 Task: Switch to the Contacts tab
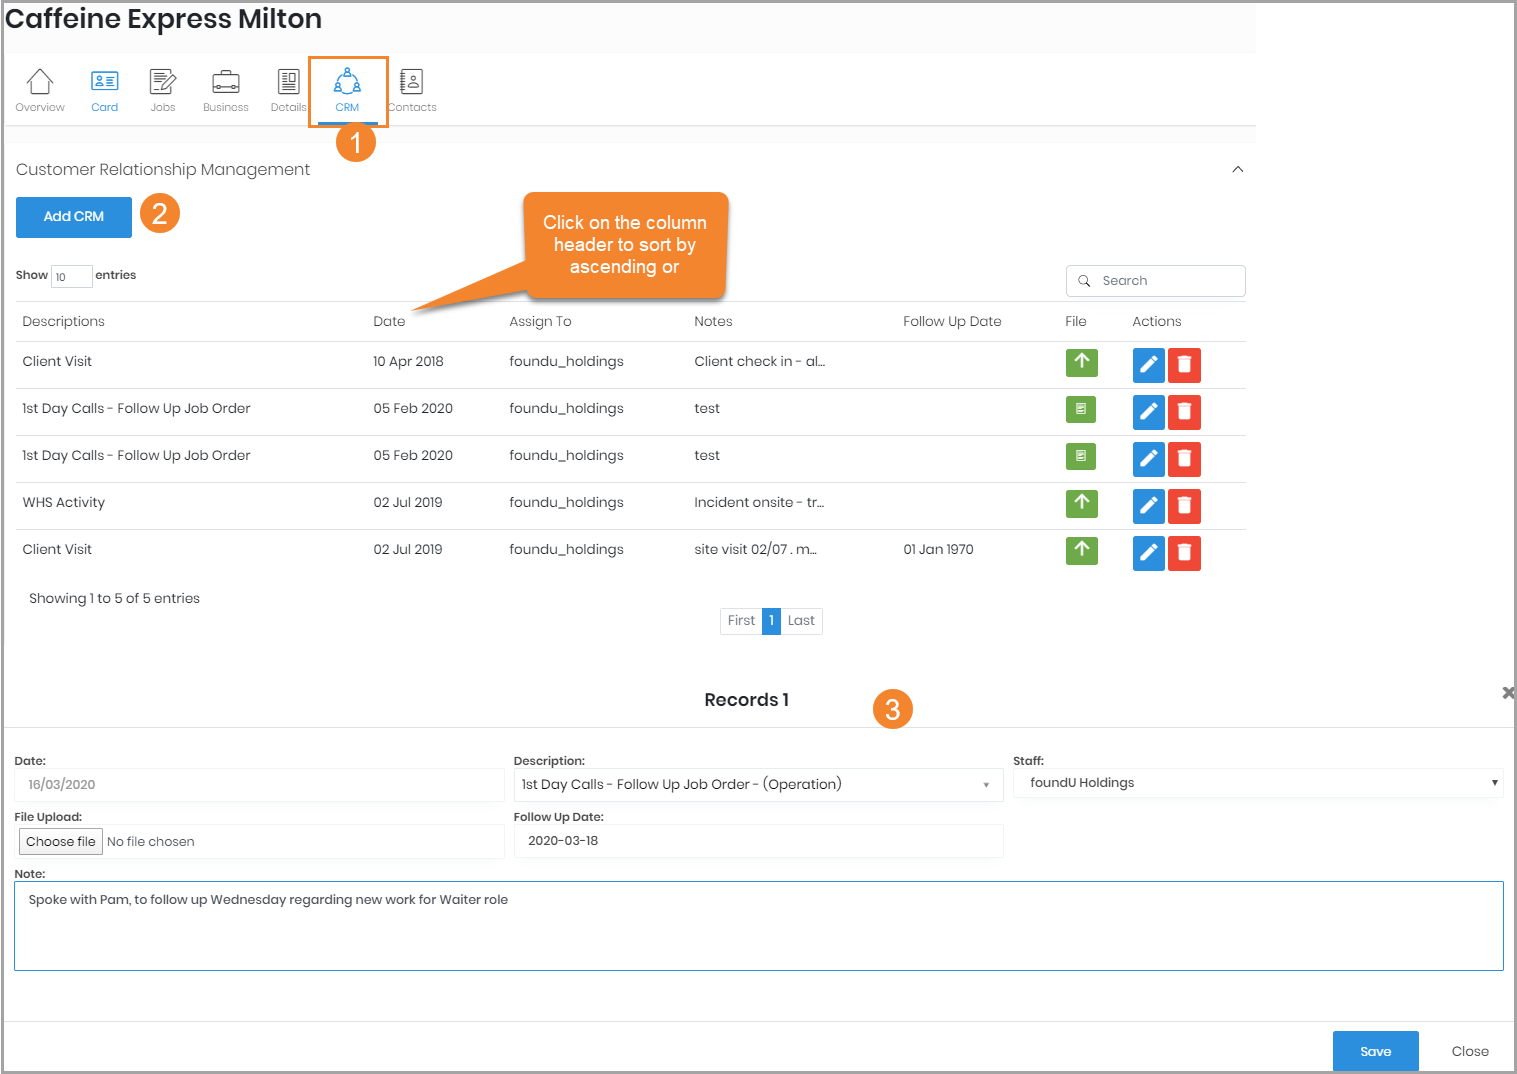[x=412, y=89]
